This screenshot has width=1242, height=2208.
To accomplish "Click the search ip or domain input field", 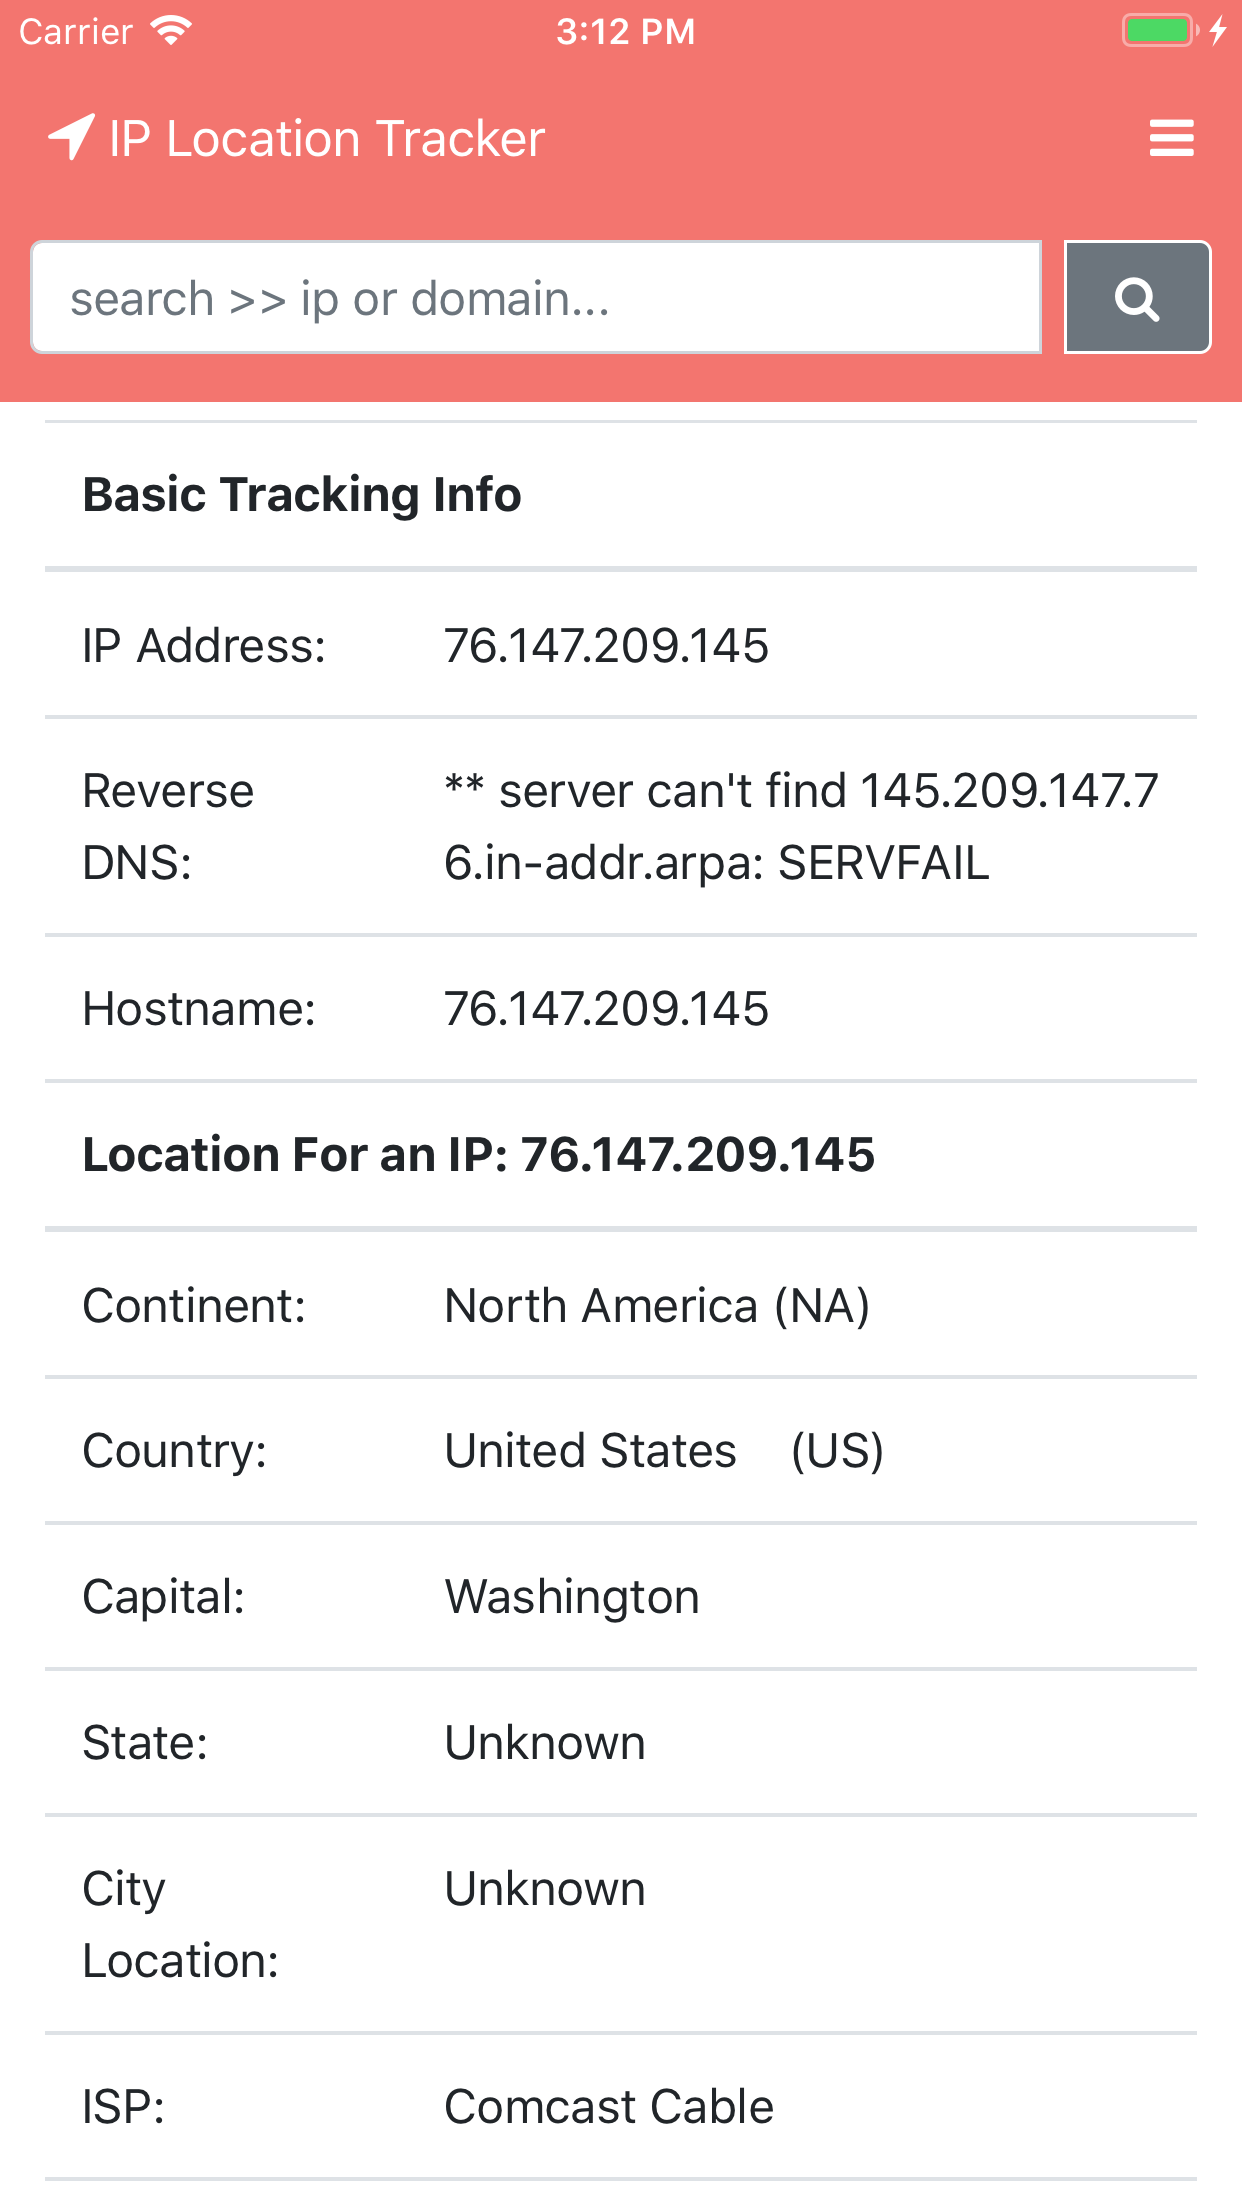I will pyautogui.click(x=537, y=296).
